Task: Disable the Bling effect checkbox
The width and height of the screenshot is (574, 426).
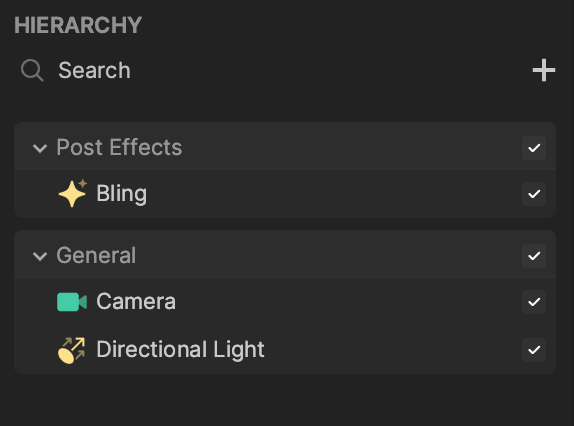Action: tap(534, 194)
